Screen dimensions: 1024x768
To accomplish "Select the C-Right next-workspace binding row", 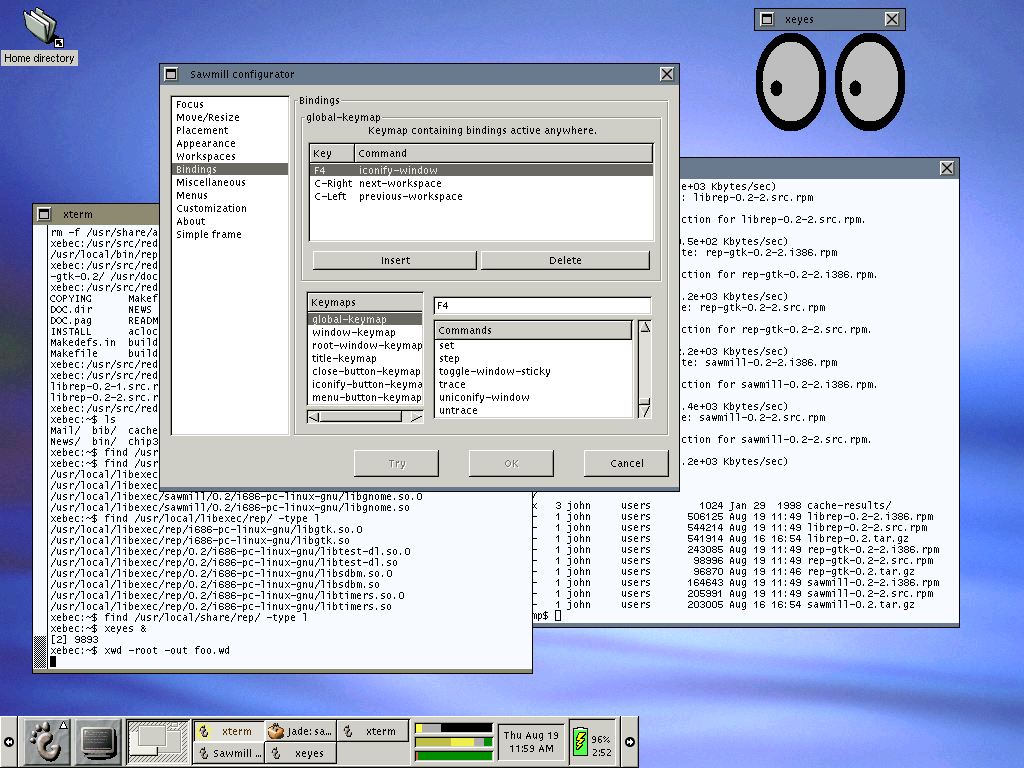I will tap(481, 184).
